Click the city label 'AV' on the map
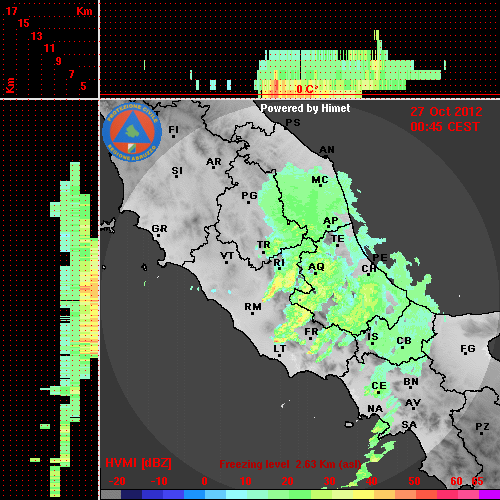 pyautogui.click(x=413, y=403)
